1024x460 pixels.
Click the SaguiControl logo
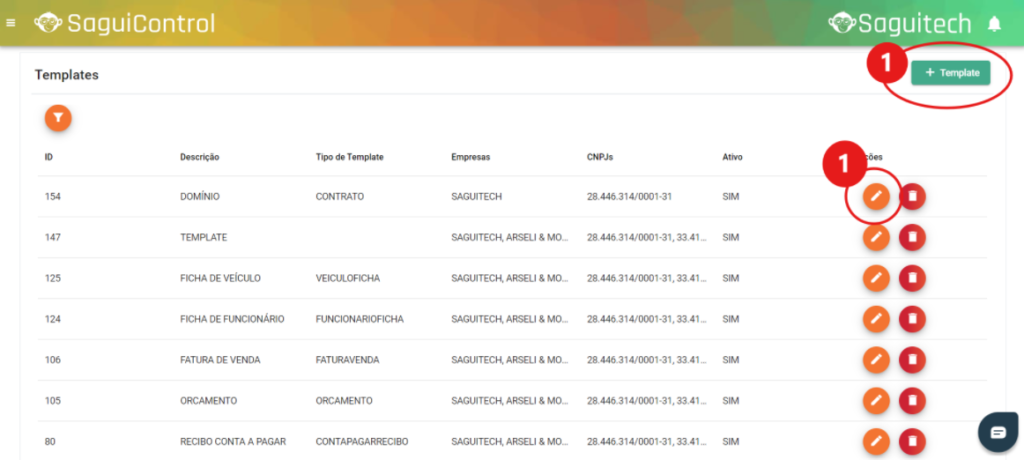tap(125, 22)
